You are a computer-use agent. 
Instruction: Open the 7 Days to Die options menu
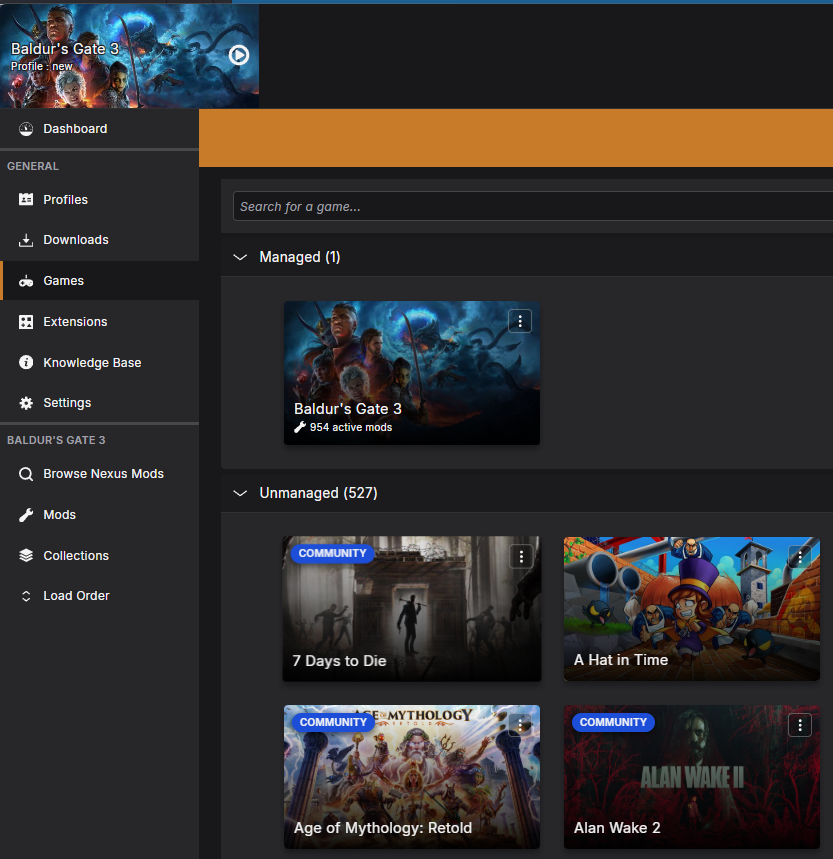520,556
